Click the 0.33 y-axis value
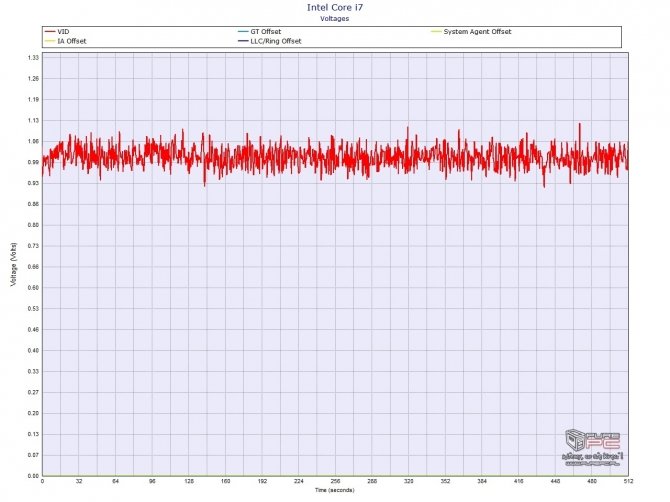This screenshot has width=670, height=502. (x=33, y=372)
